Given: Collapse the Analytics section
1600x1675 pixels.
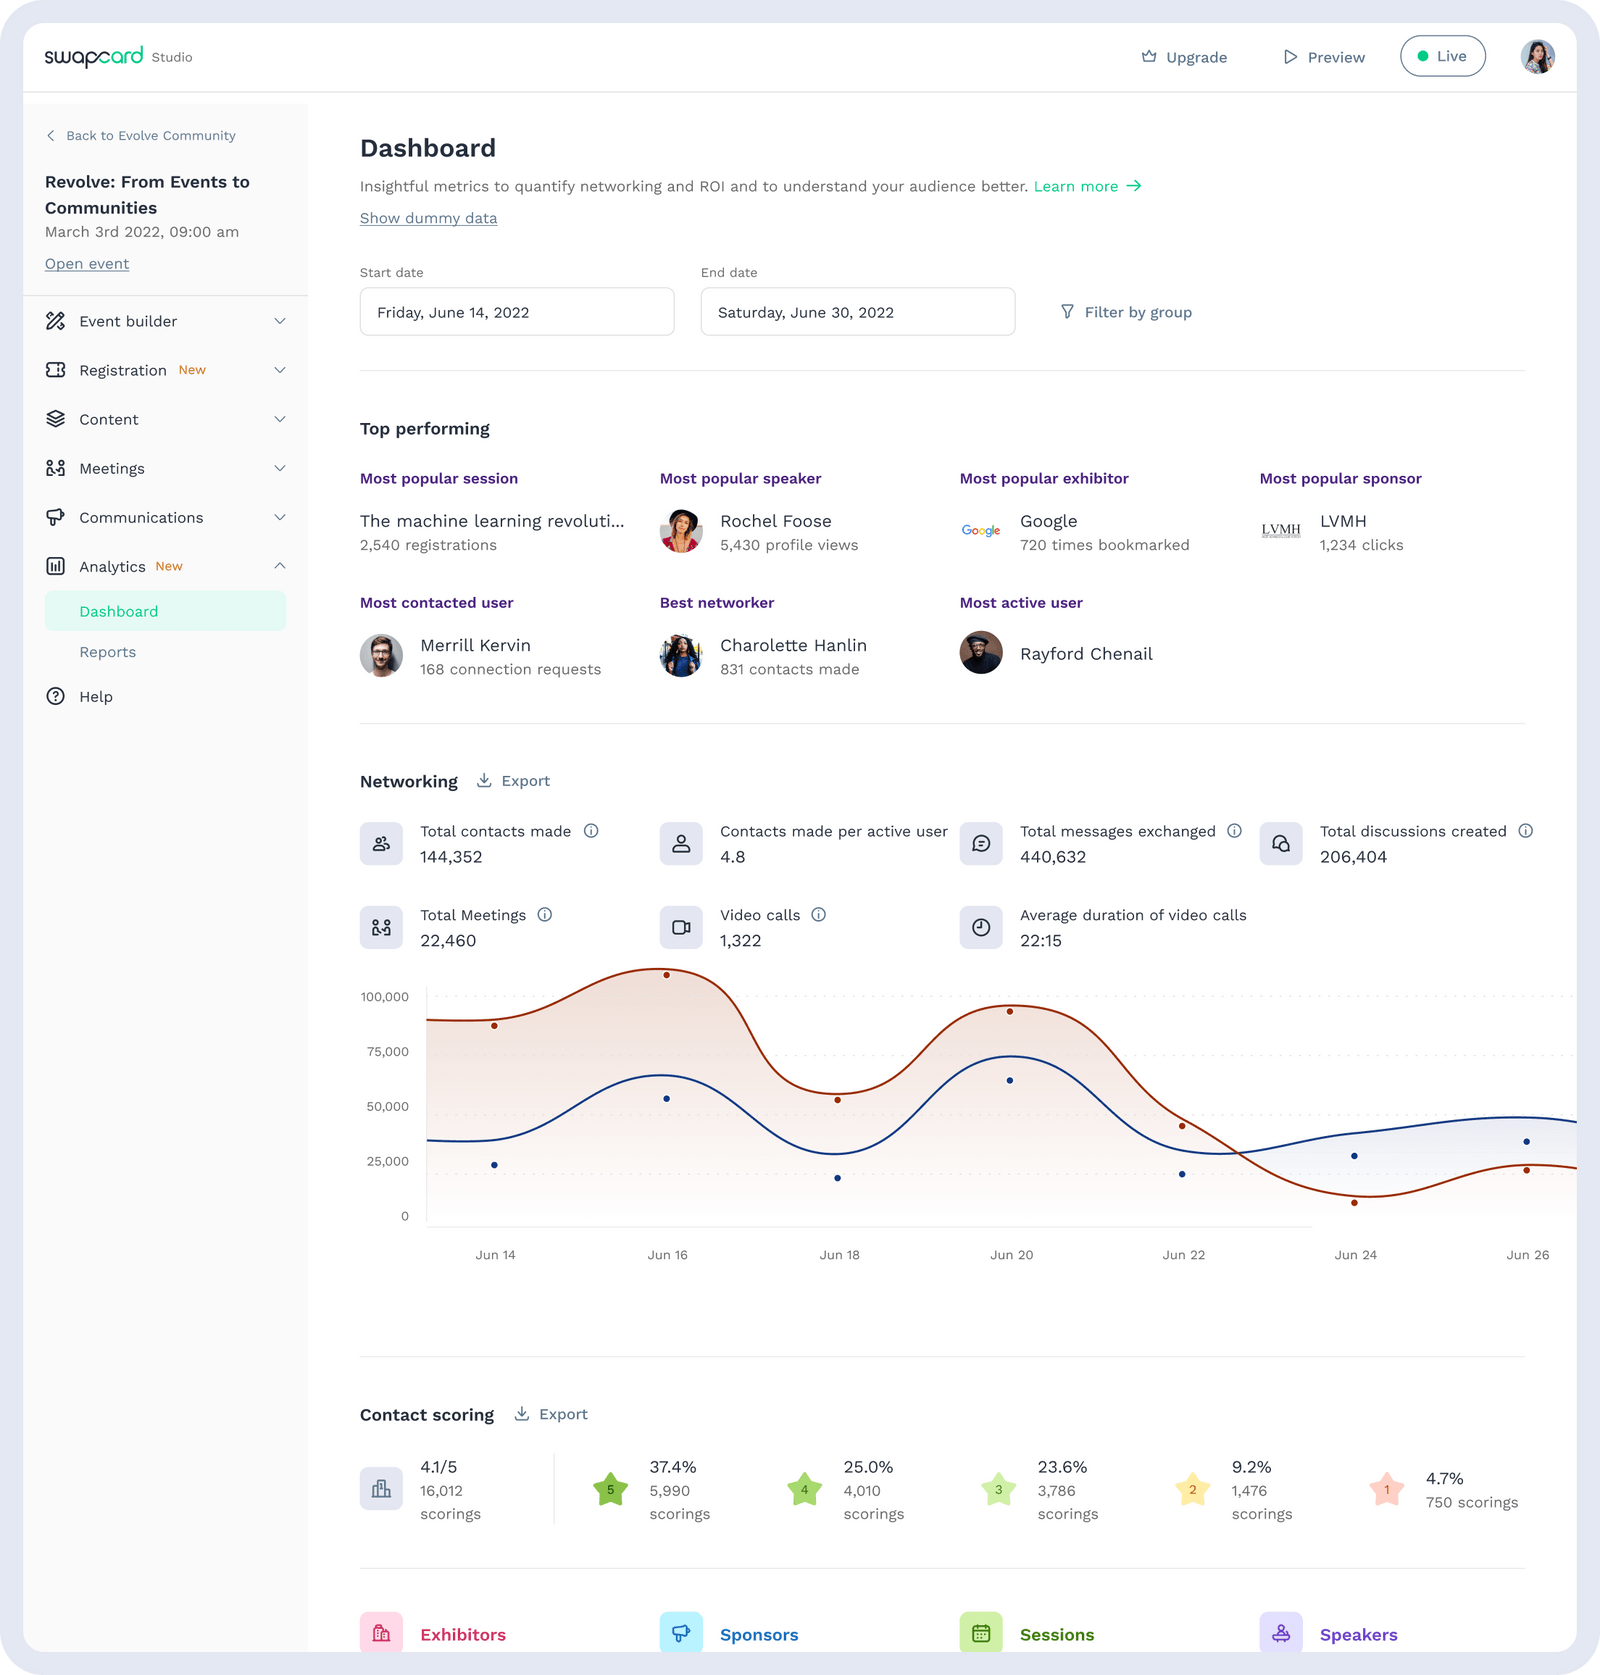Looking at the screenshot, I should click(x=280, y=566).
